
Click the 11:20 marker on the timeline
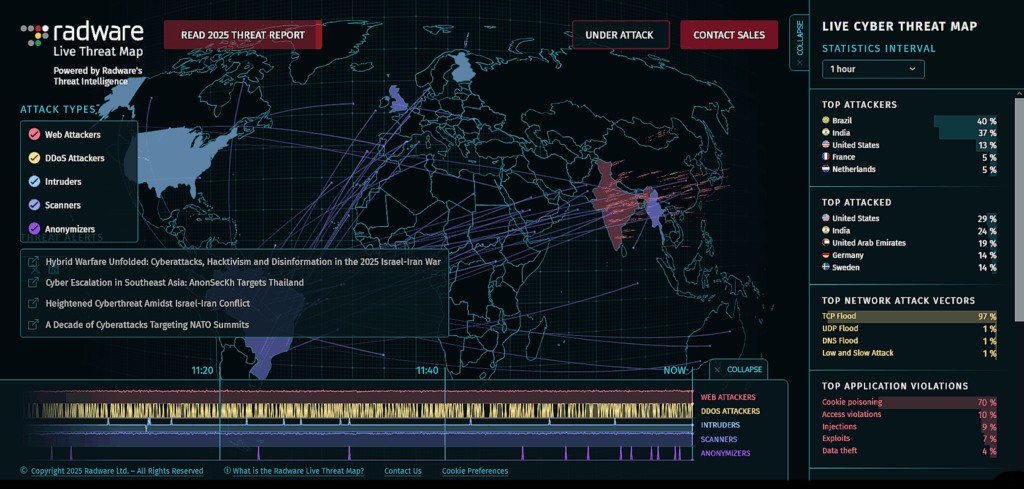coord(203,371)
